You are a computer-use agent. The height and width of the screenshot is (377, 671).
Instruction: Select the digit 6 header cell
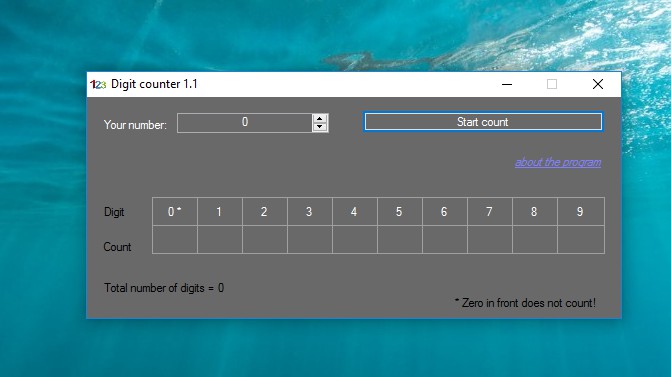click(445, 211)
